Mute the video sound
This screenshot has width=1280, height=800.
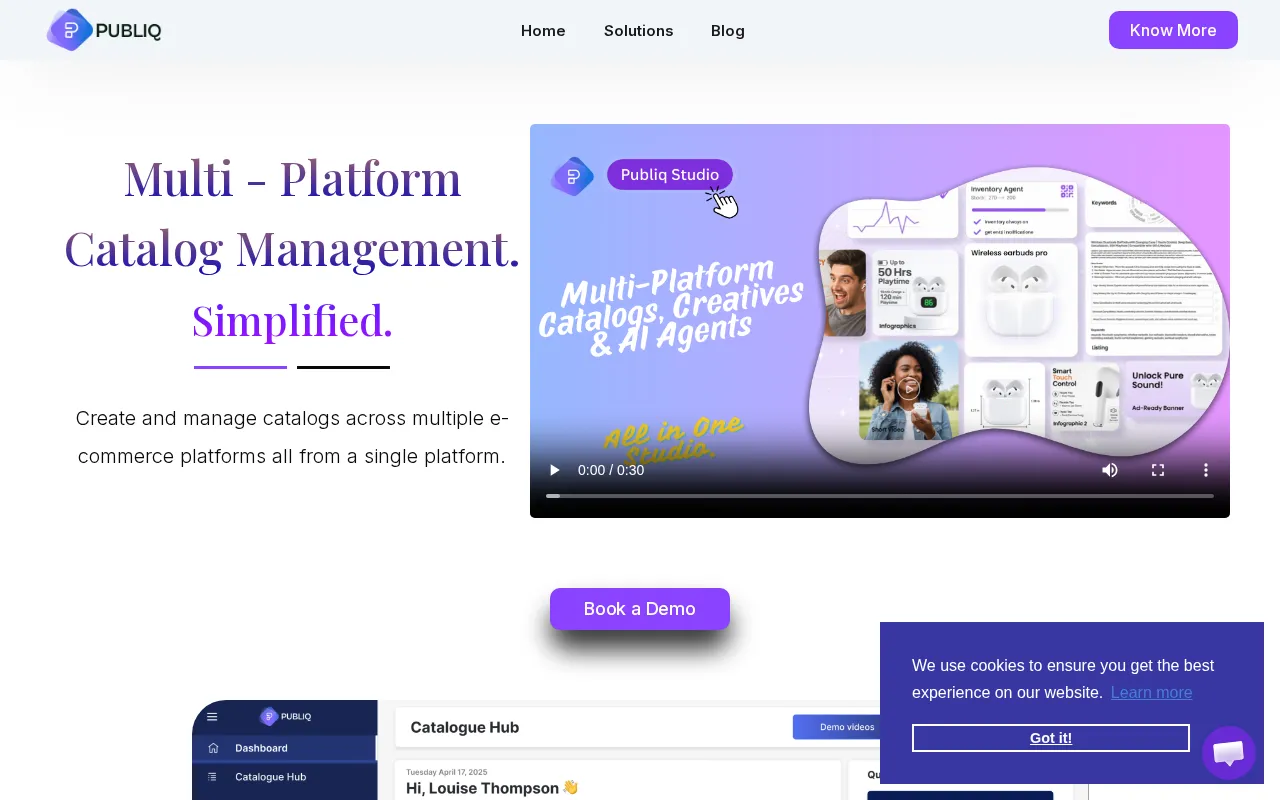tap(1110, 470)
